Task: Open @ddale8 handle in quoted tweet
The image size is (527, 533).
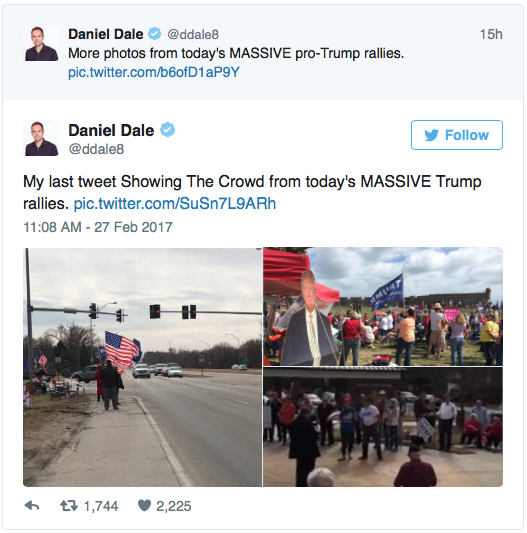Action: [193, 34]
